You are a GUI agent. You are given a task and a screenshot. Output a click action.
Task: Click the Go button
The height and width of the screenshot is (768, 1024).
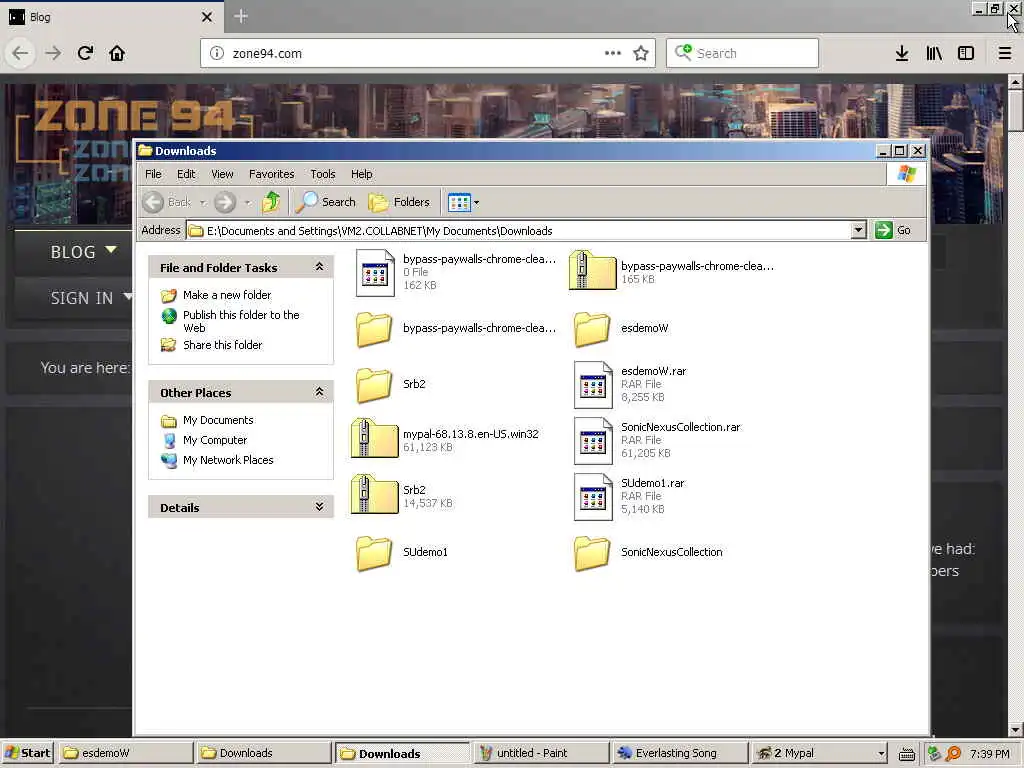click(893, 231)
